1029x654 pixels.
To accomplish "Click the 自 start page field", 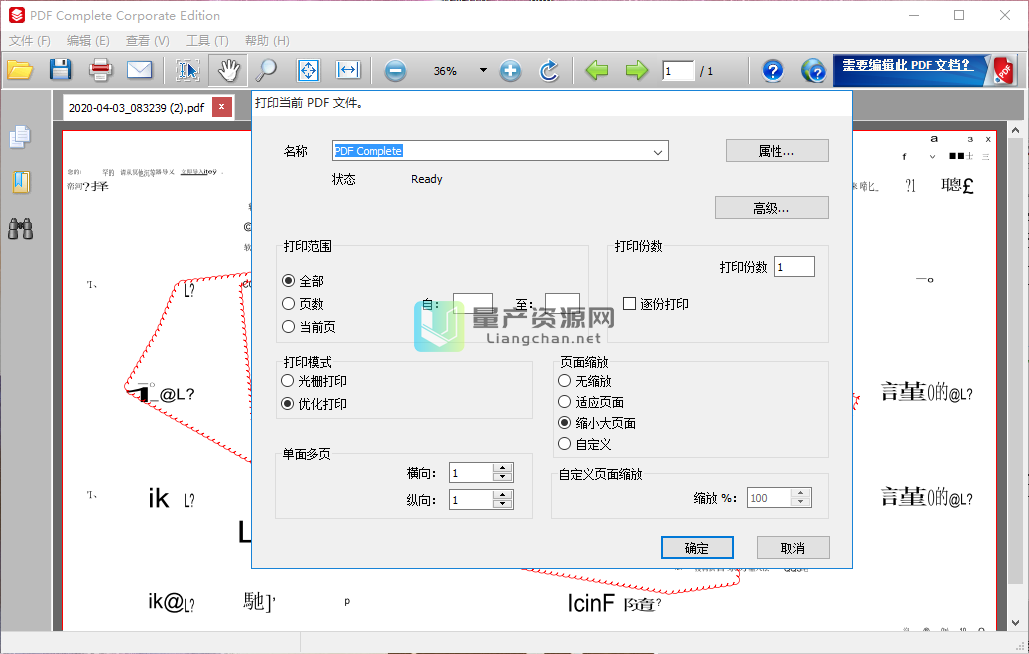I will coord(472,303).
